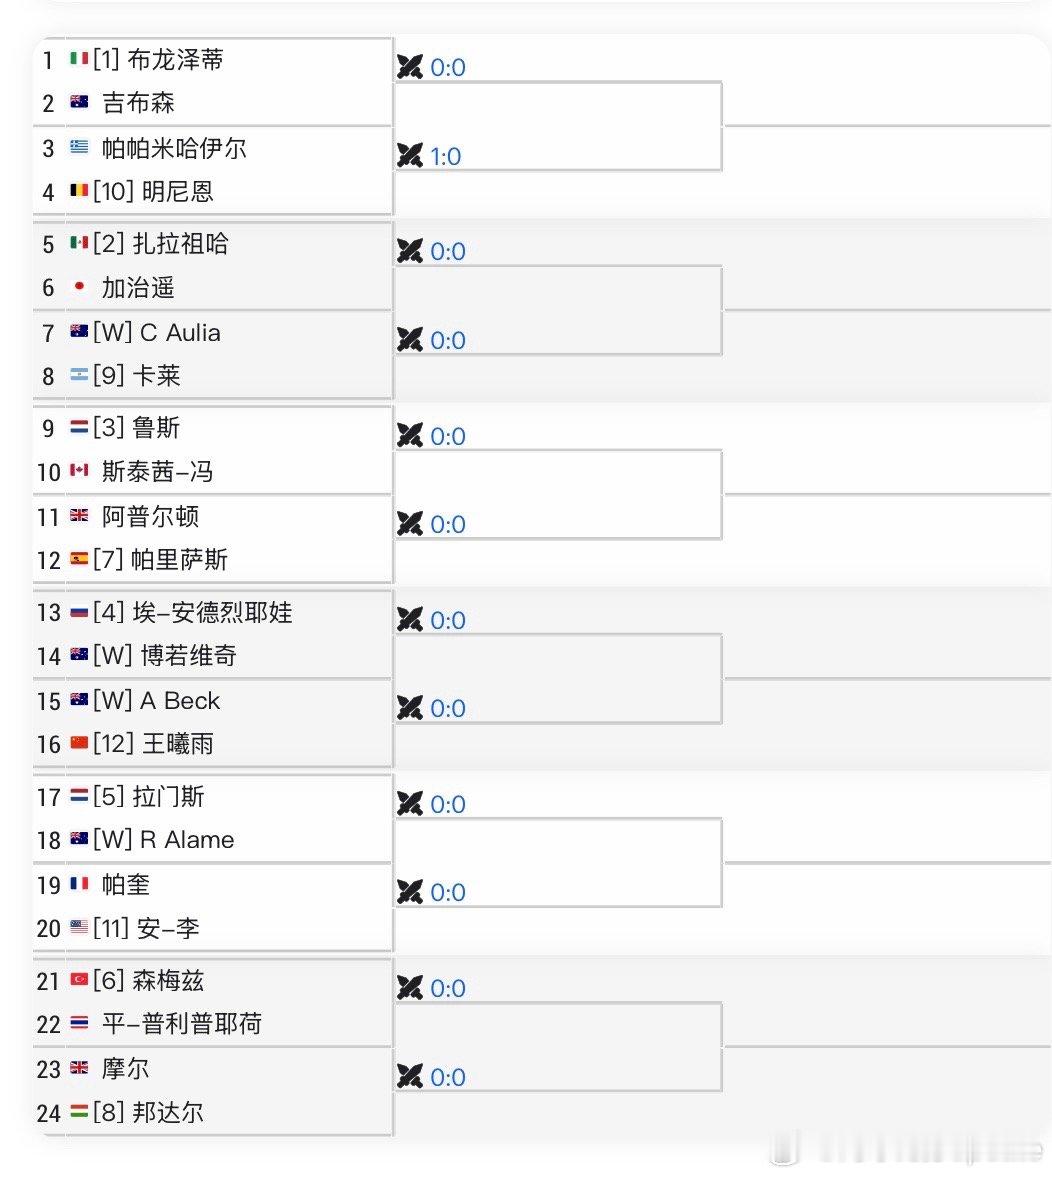This screenshot has height=1177, width=1052.
Task: Select player [12] 王曦雨
Action: point(153,743)
